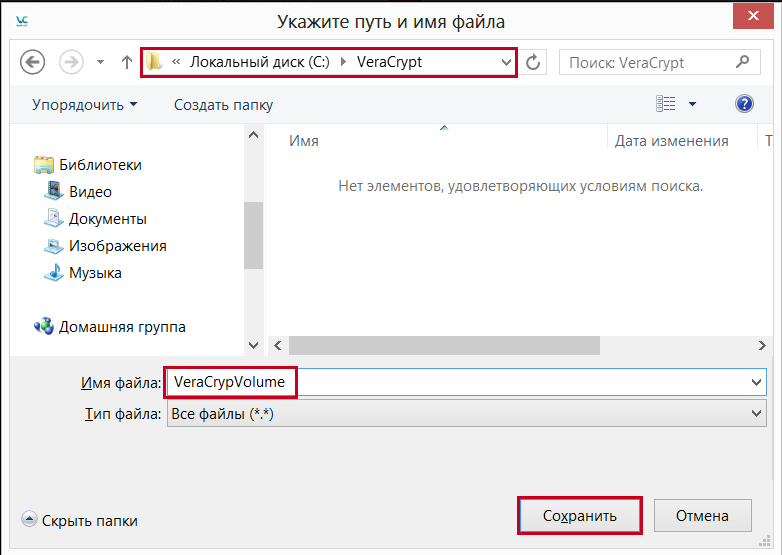This screenshot has height=555, width=782.
Task: Open recent locations dropdown arrow
Action: point(100,62)
